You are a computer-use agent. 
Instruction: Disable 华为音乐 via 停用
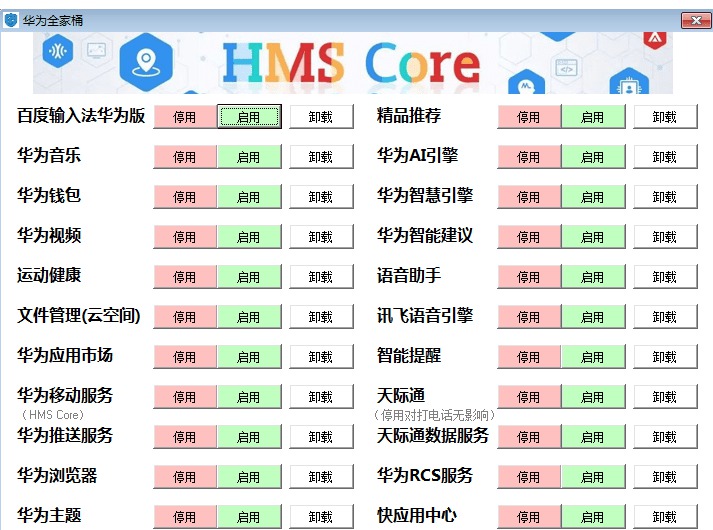[x=185, y=157]
